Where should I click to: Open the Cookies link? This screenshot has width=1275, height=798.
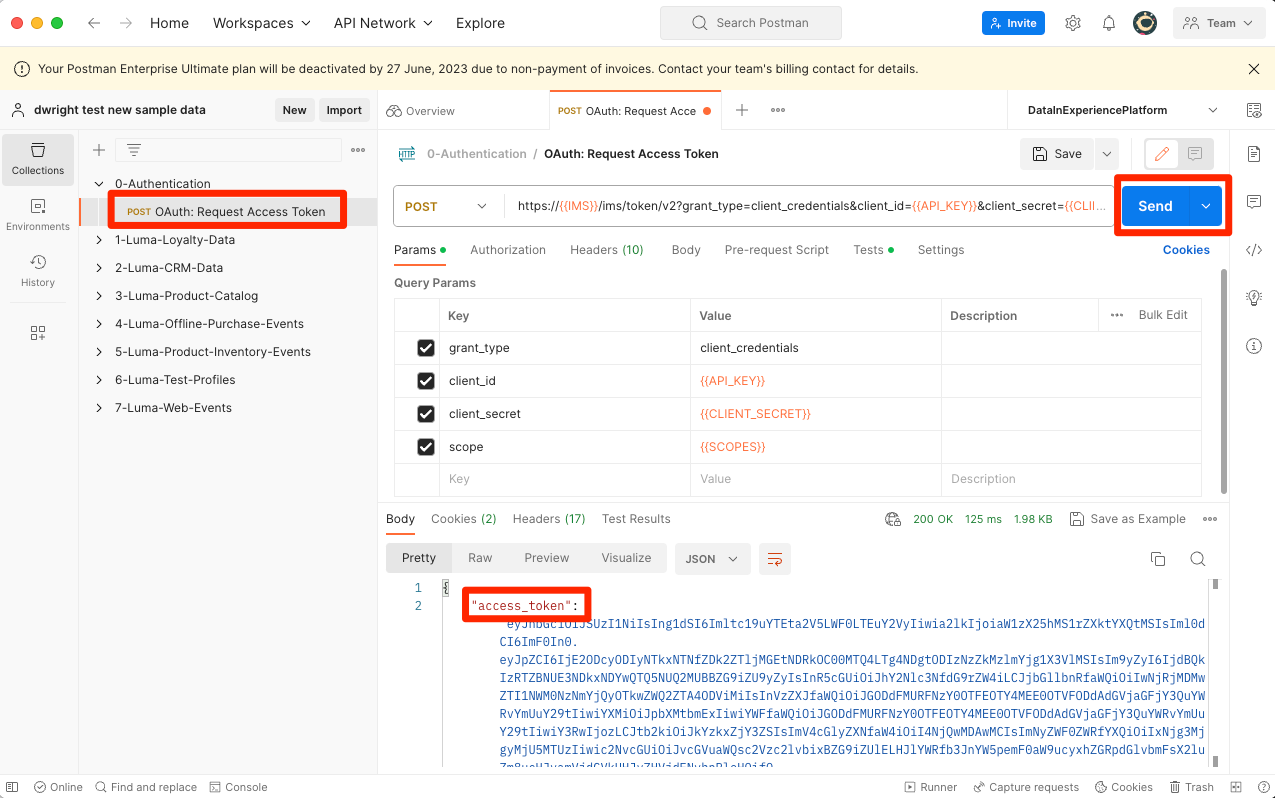click(x=1186, y=250)
